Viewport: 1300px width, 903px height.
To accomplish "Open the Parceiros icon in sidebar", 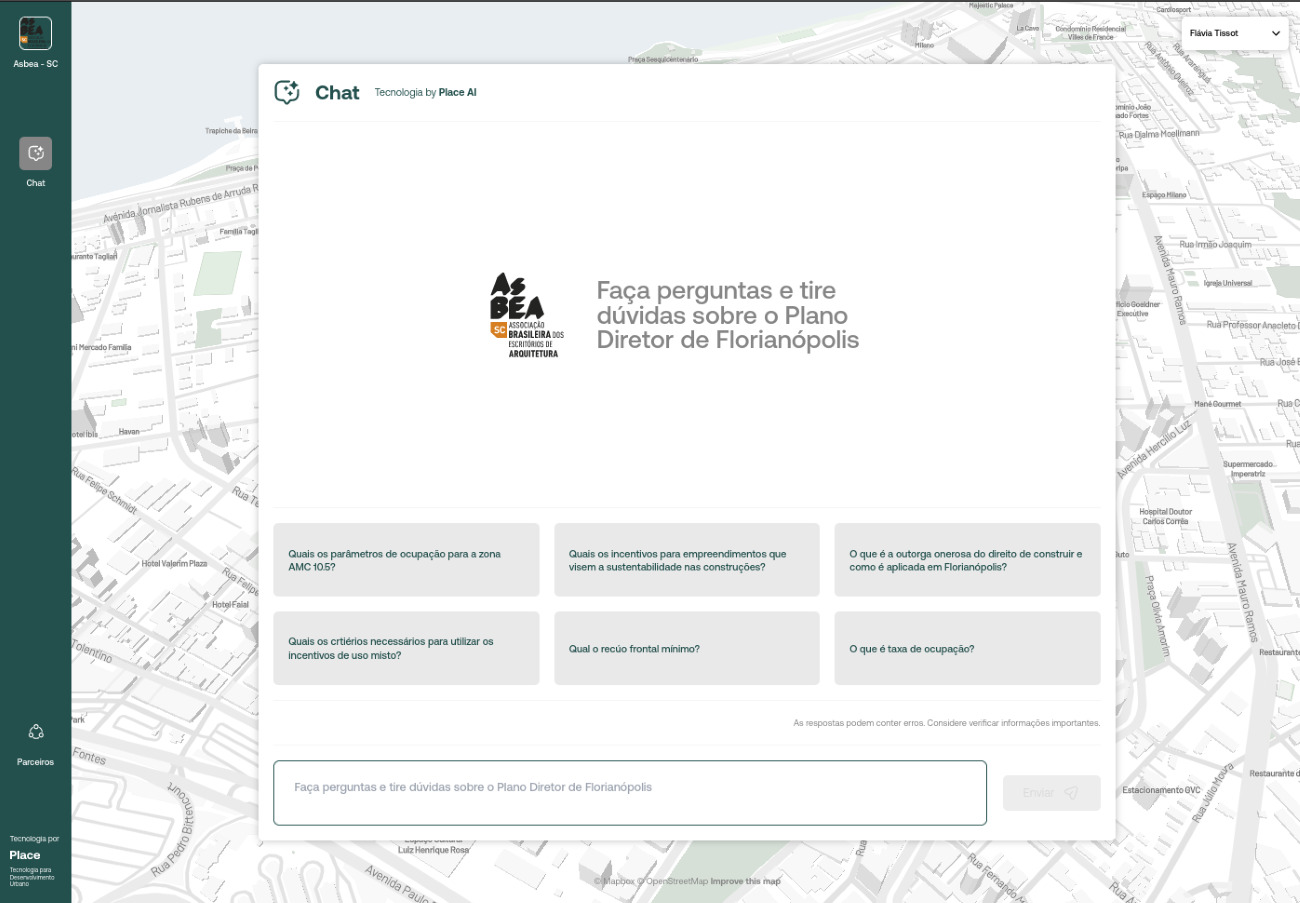I will (36, 732).
